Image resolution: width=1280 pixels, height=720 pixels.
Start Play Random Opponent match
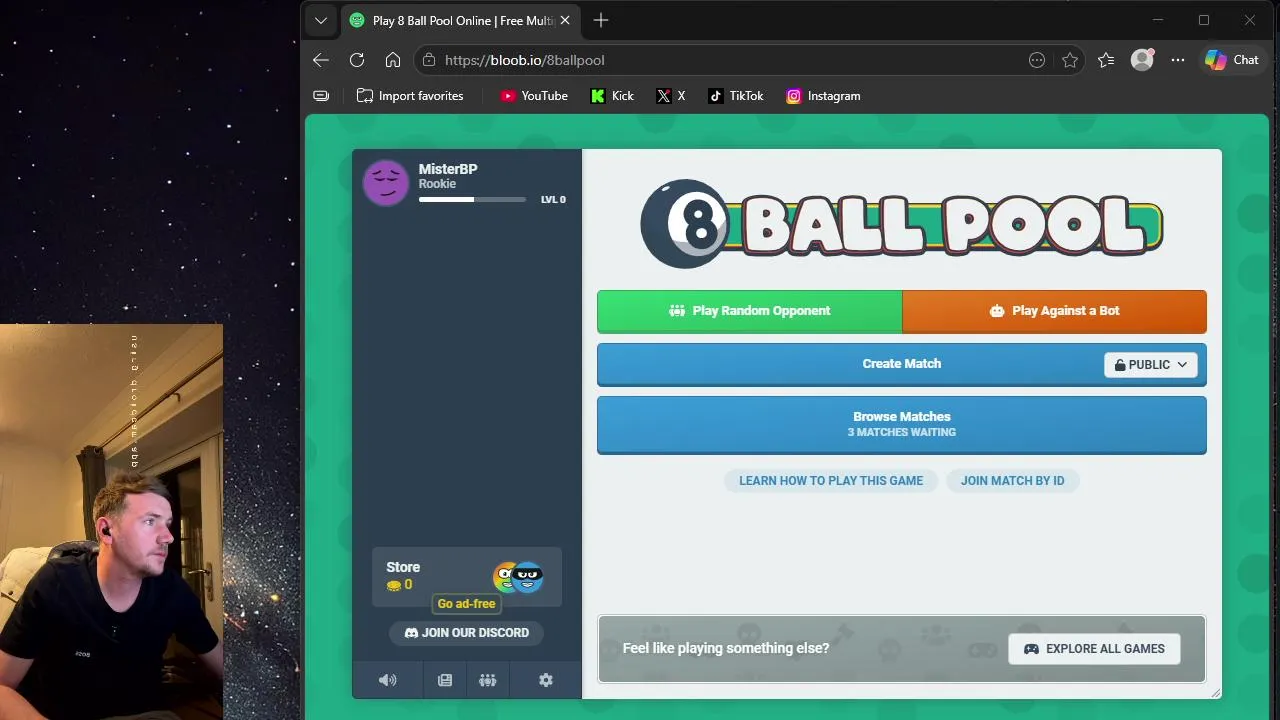tap(750, 311)
